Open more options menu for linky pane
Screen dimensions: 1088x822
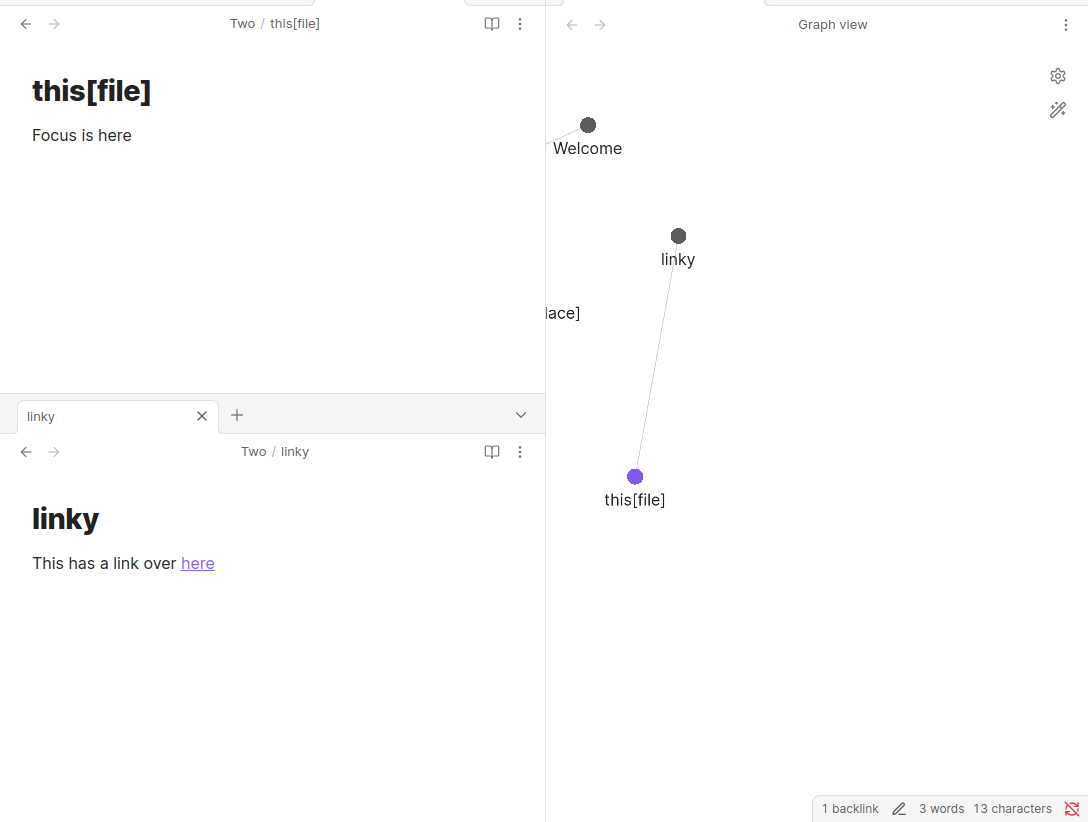pyautogui.click(x=520, y=452)
